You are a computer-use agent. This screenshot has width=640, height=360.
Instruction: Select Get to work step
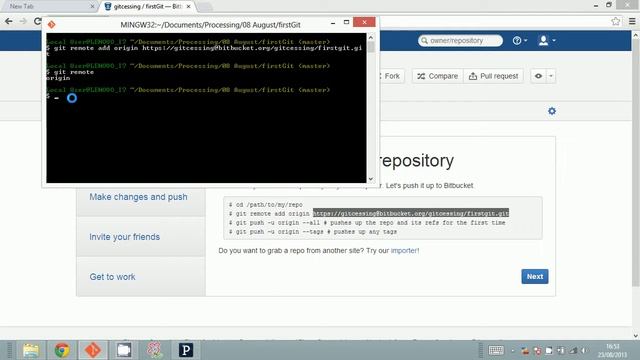112,277
